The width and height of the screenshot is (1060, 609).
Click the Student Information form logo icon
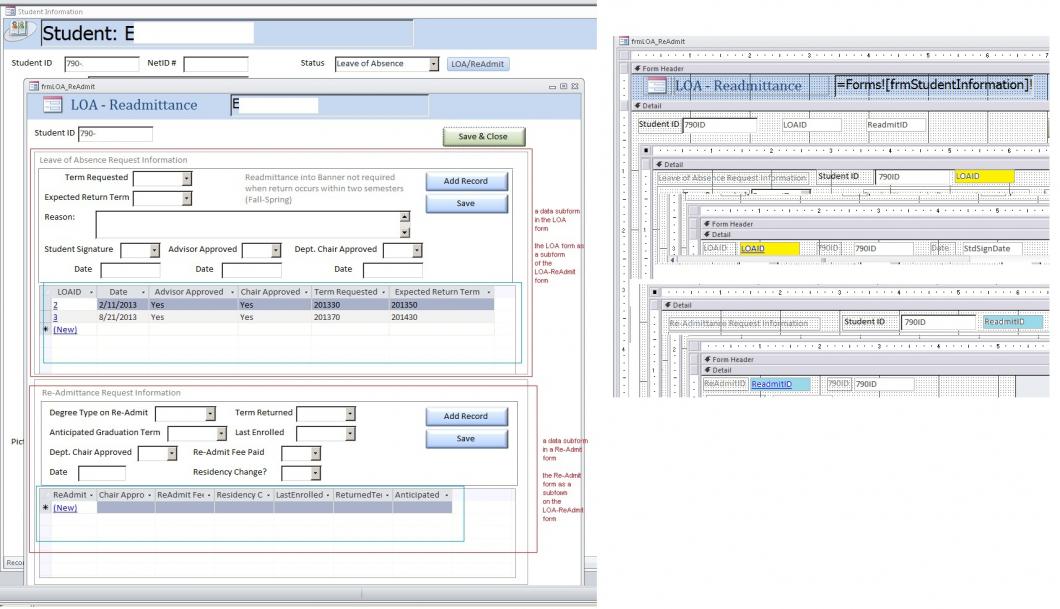18,30
